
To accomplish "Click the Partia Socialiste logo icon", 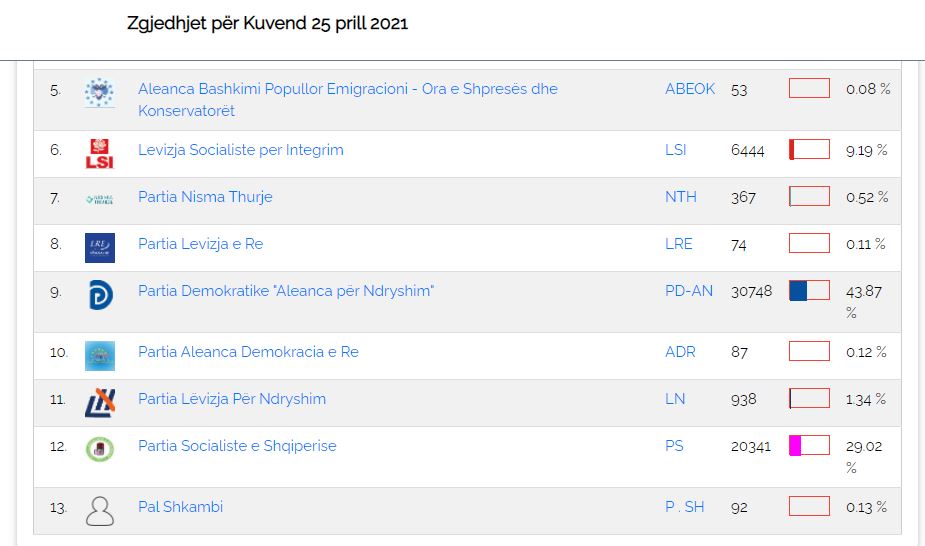I will [x=99, y=449].
